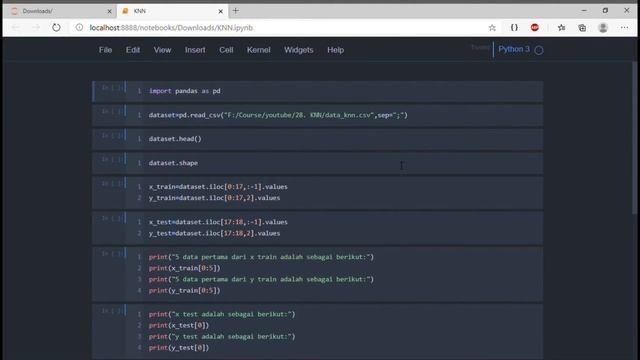Open the File menu
Image resolution: width=640 pixels, height=360 pixels.
point(105,50)
